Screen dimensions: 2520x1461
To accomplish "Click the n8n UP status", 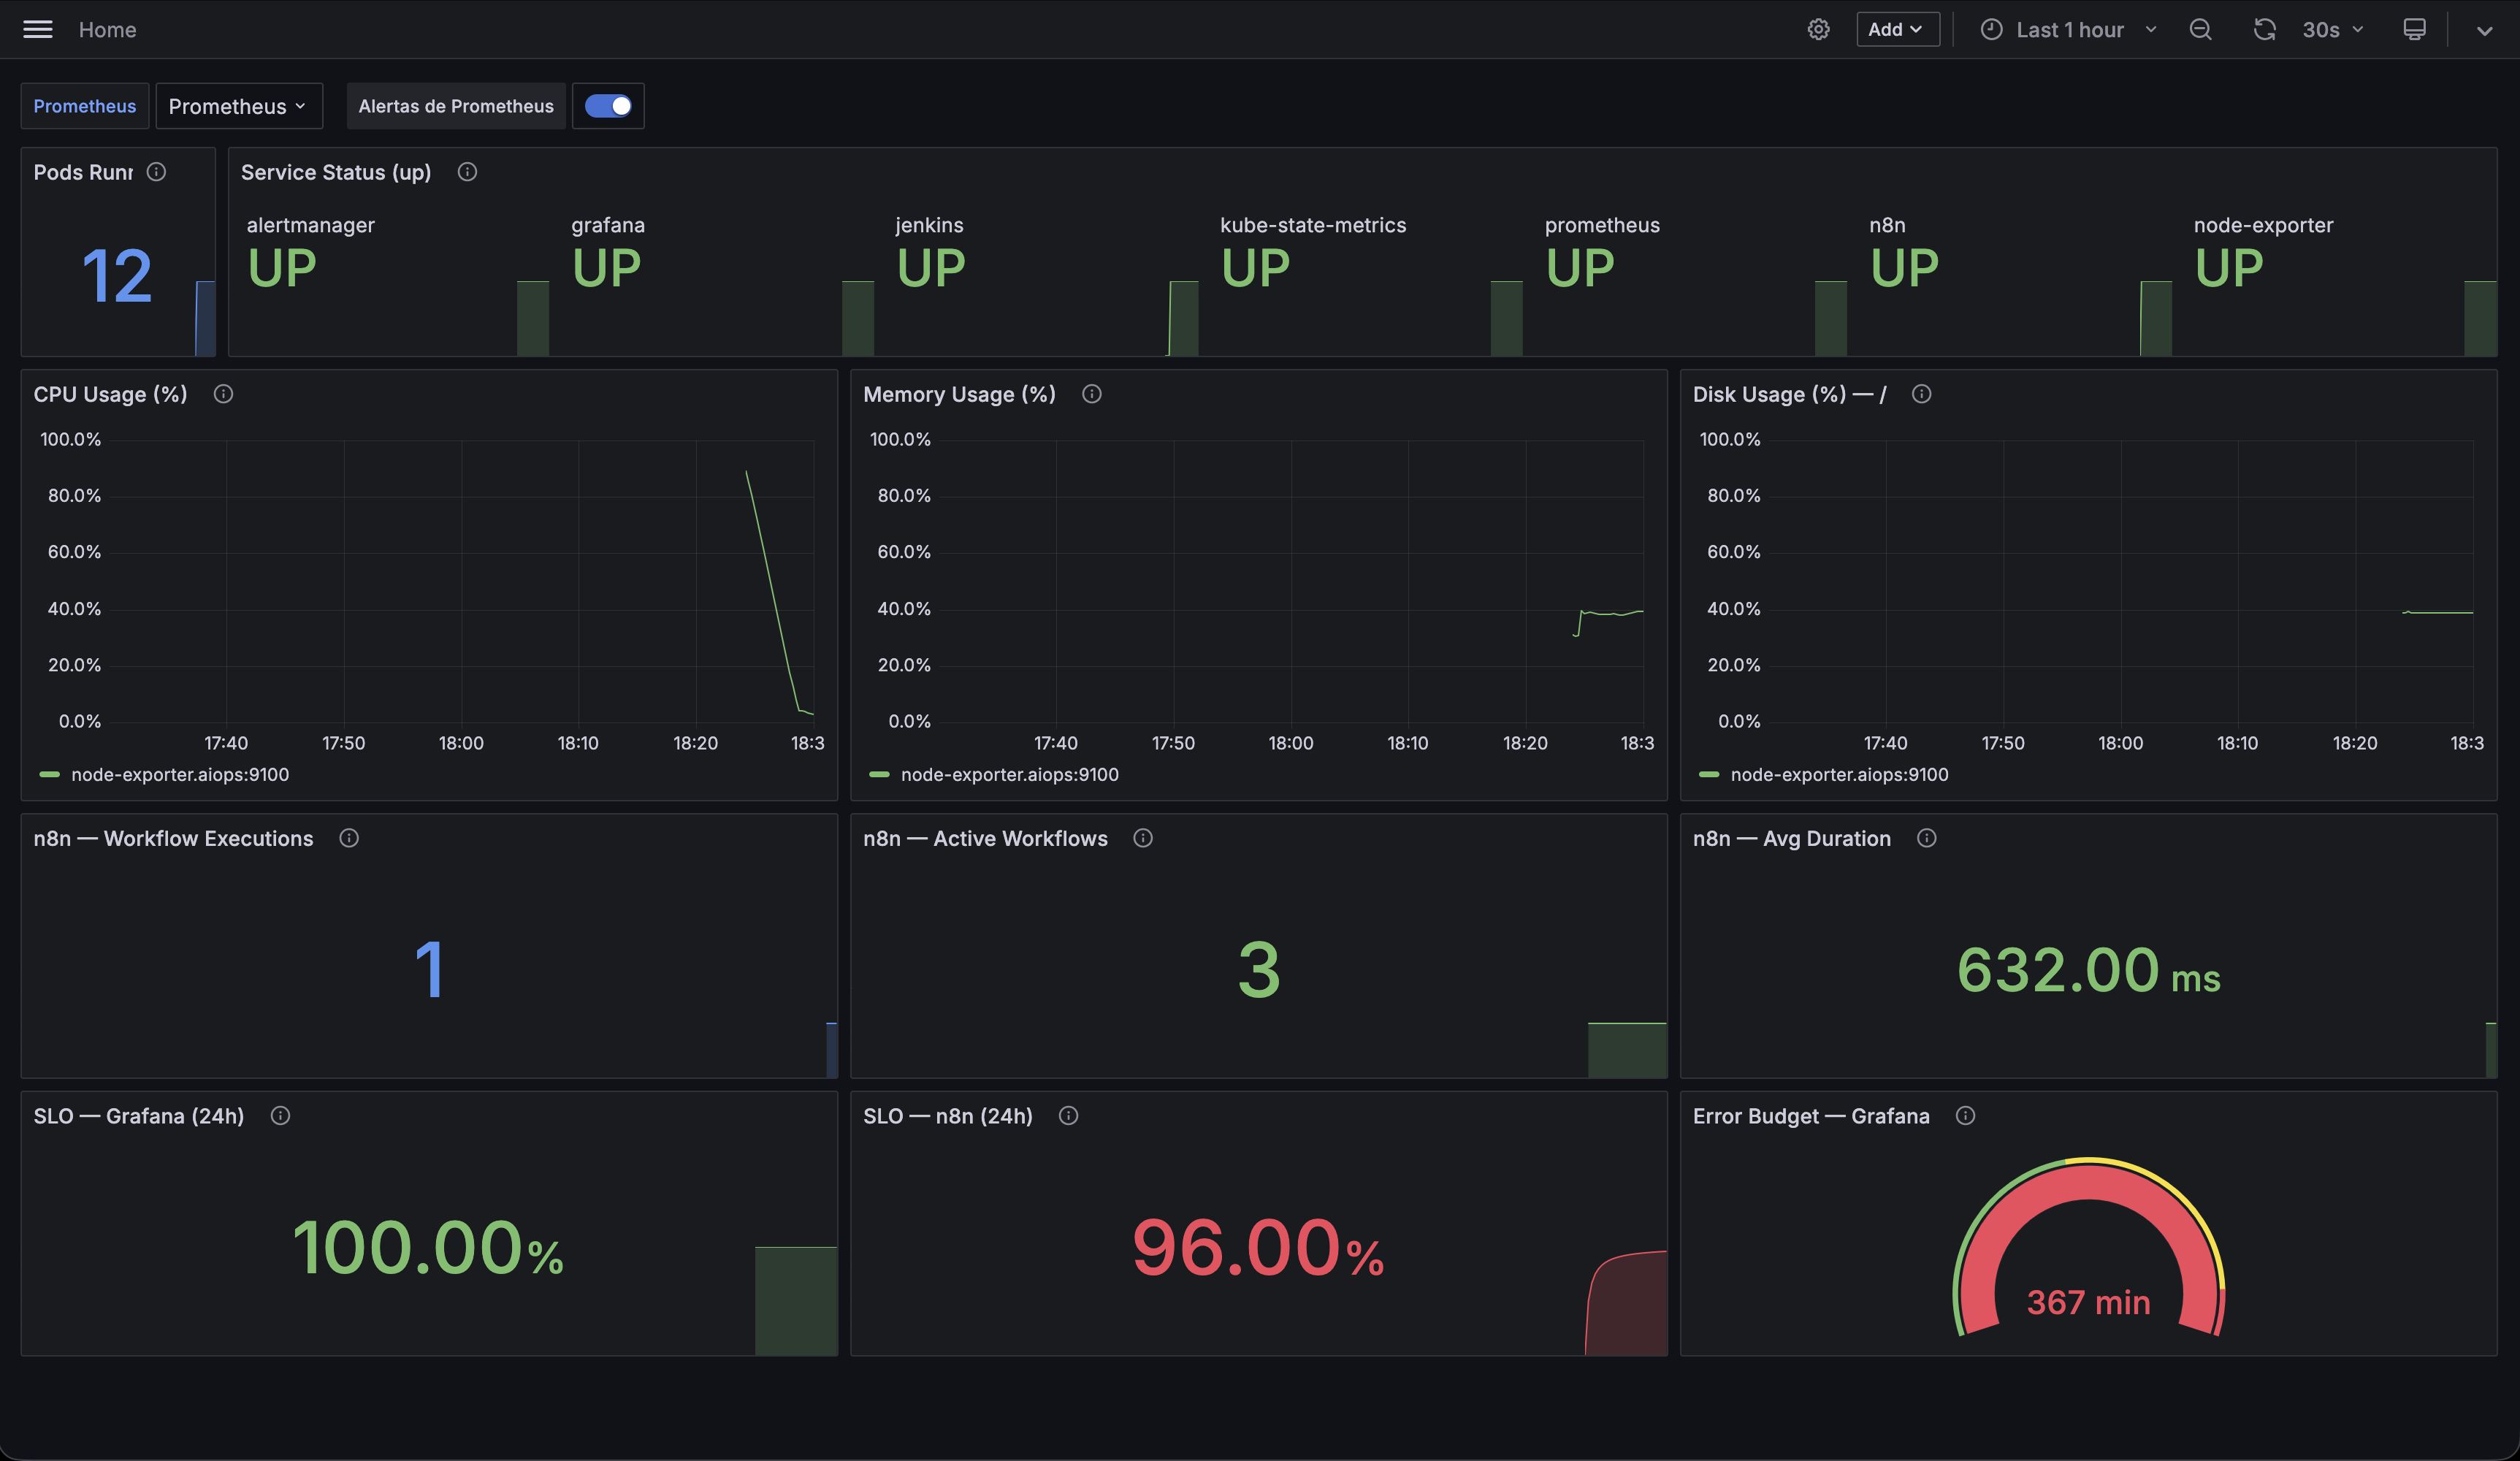I will (1904, 268).
